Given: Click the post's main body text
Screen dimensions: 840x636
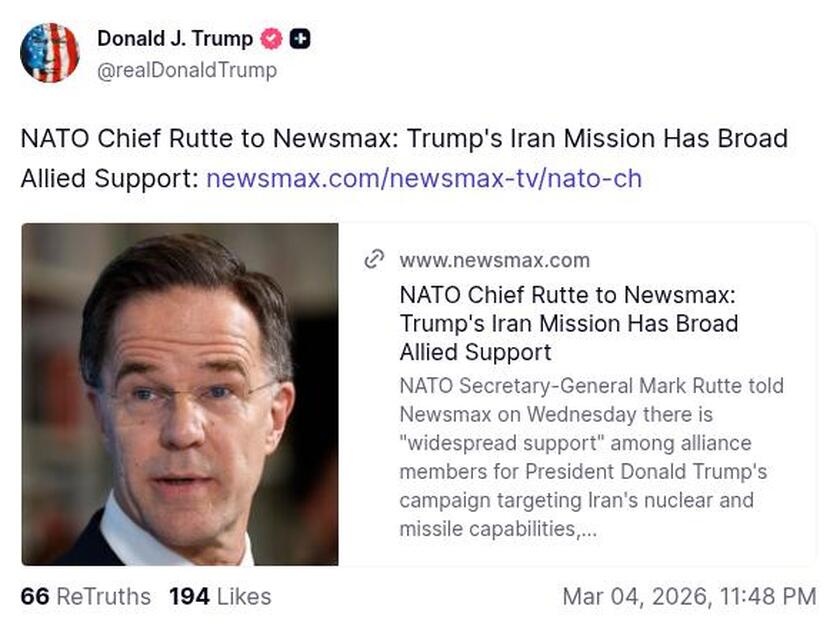Looking at the screenshot, I should (x=404, y=139).
